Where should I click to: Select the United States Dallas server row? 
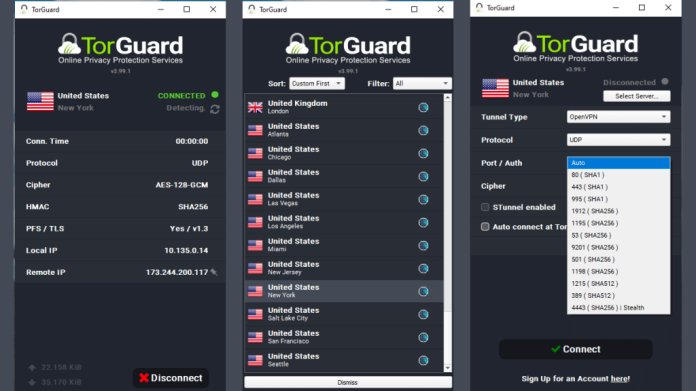[344, 176]
